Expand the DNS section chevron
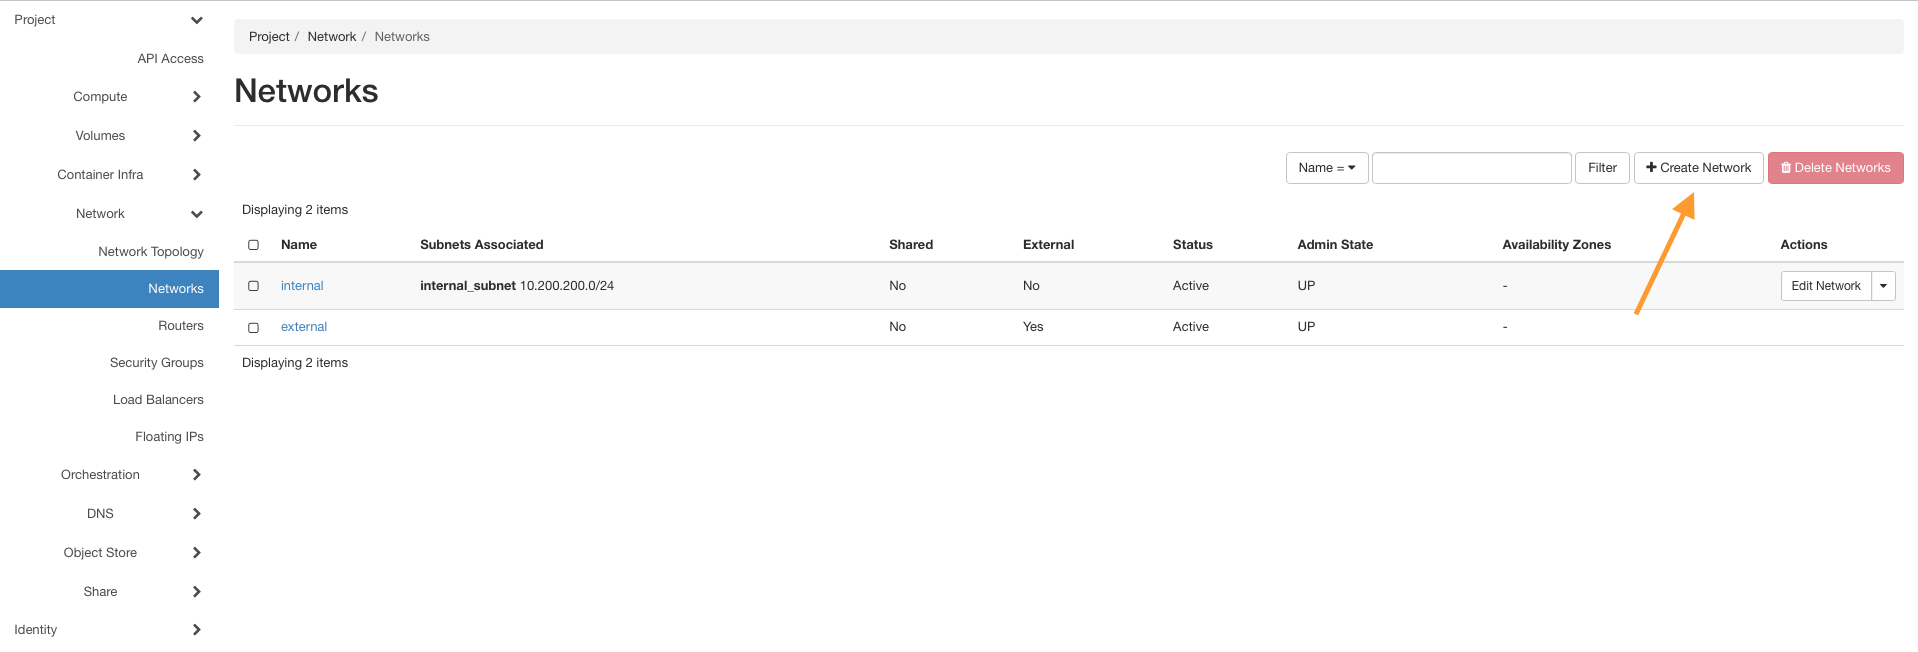The image size is (1918, 652). click(196, 514)
